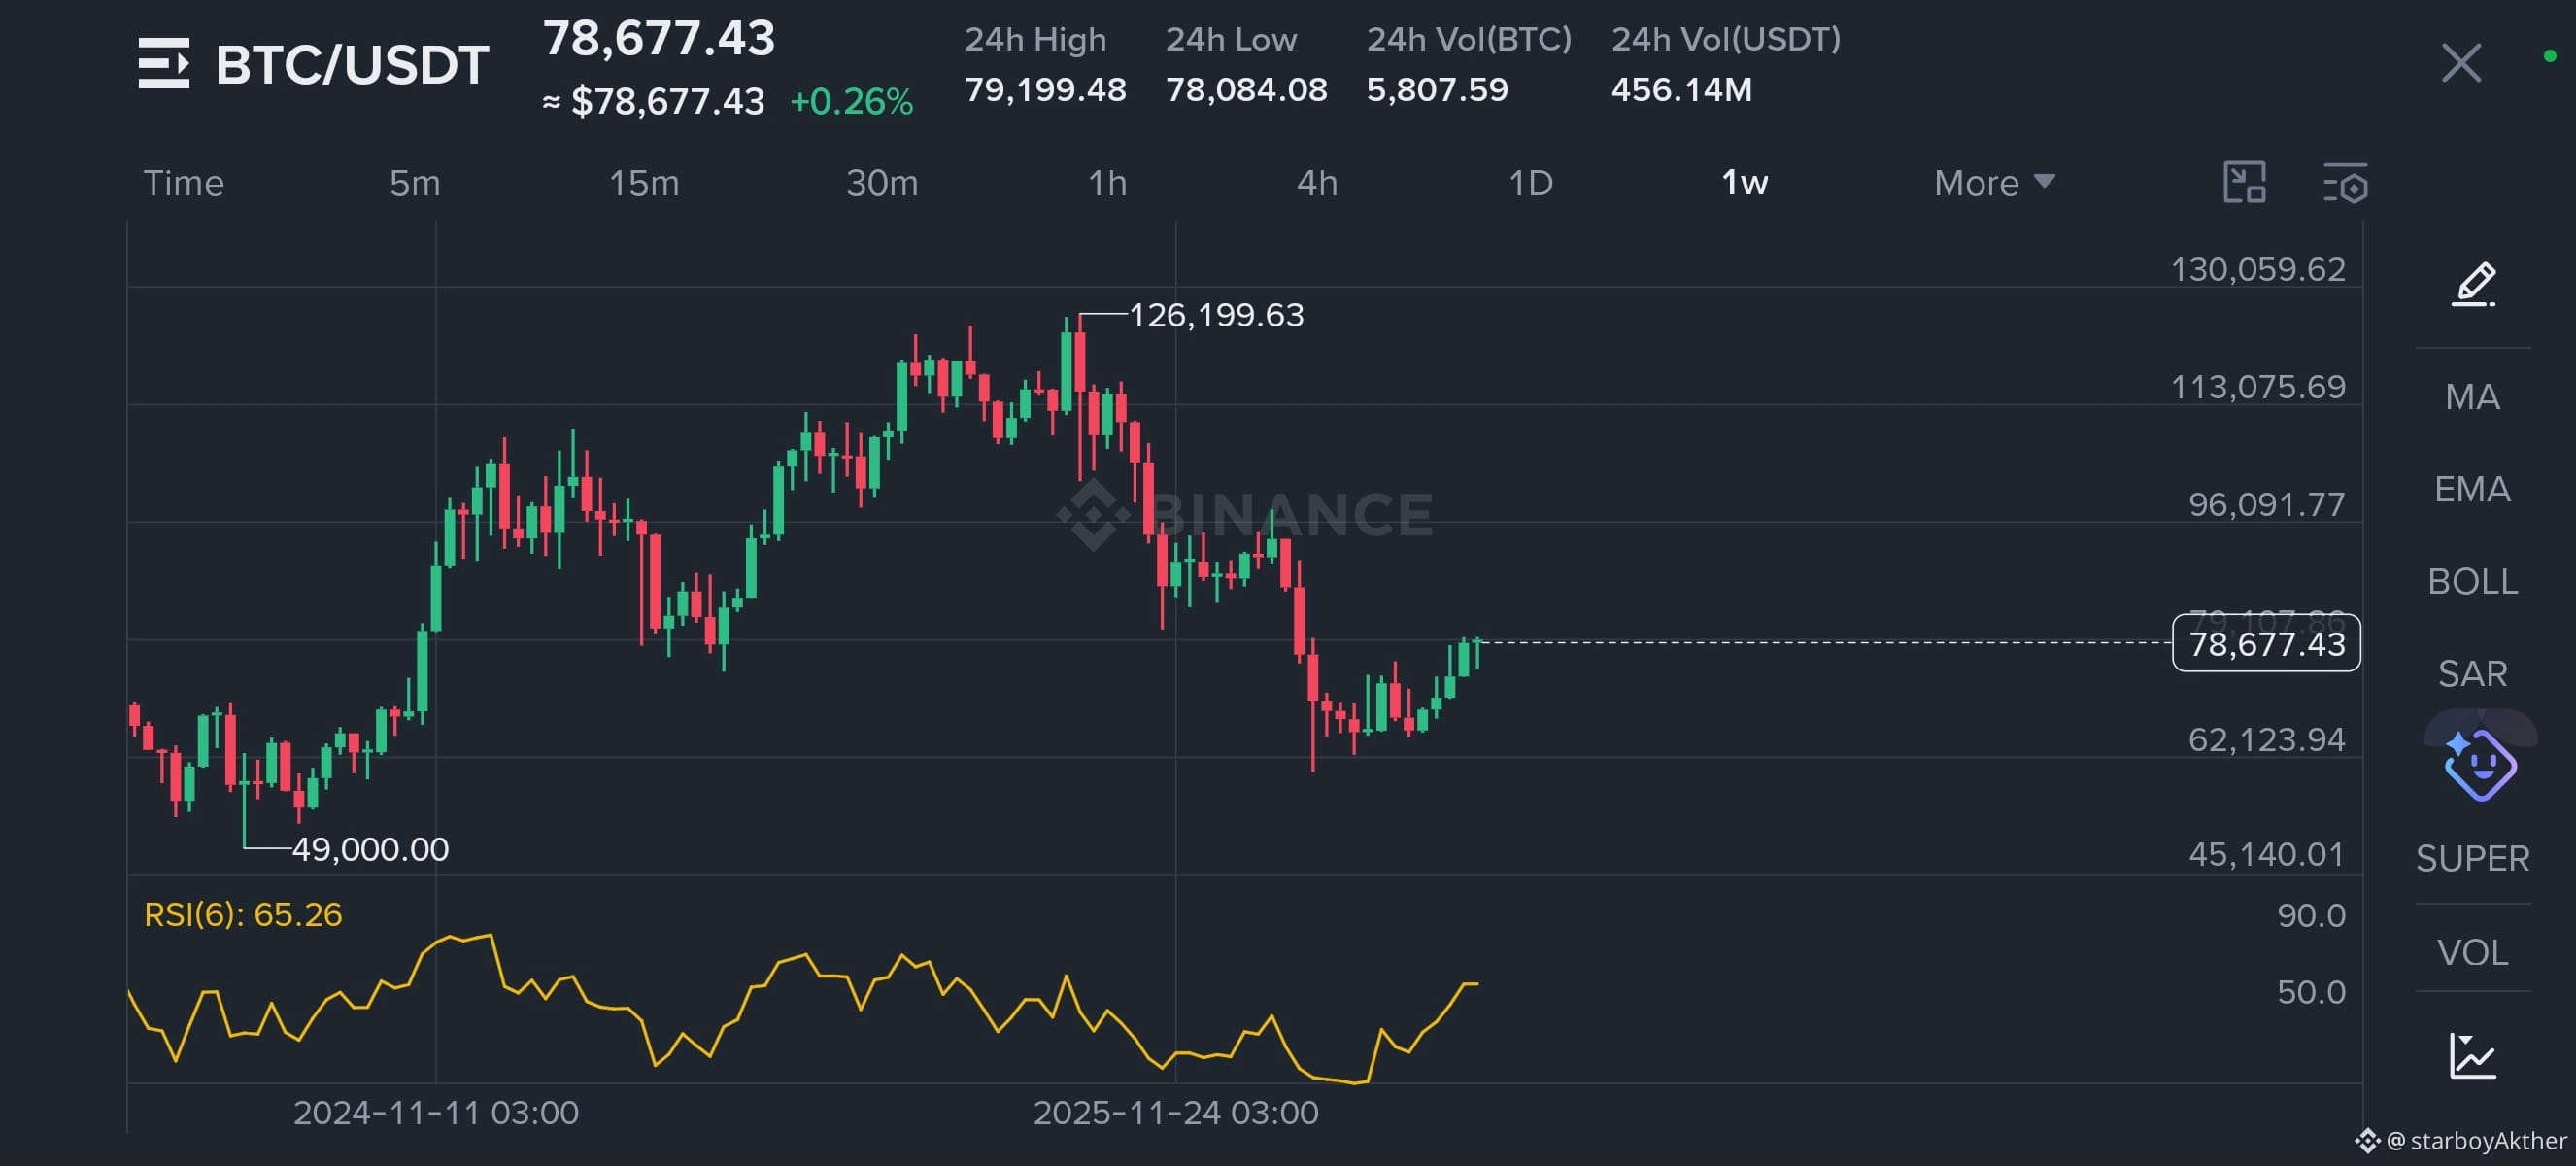Click the RSI 50.0 axis label
The width and height of the screenshot is (2576, 1166).
[x=2311, y=991]
